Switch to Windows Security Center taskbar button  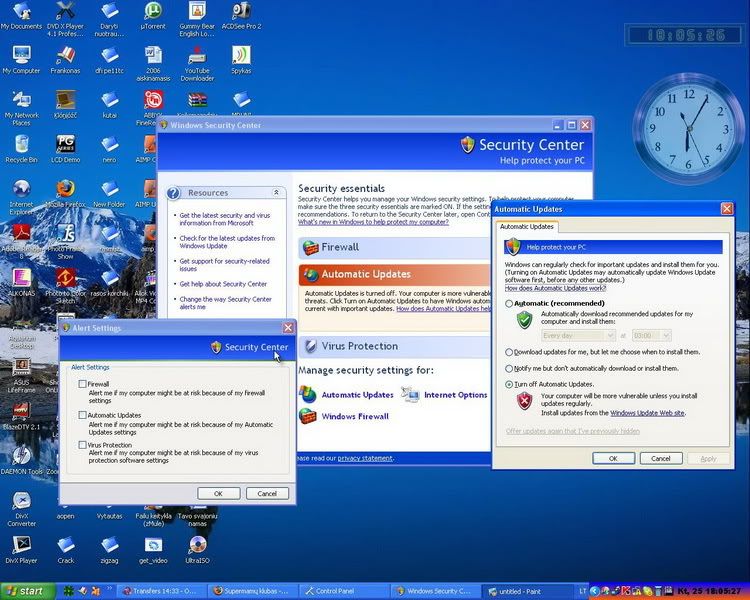[435, 591]
